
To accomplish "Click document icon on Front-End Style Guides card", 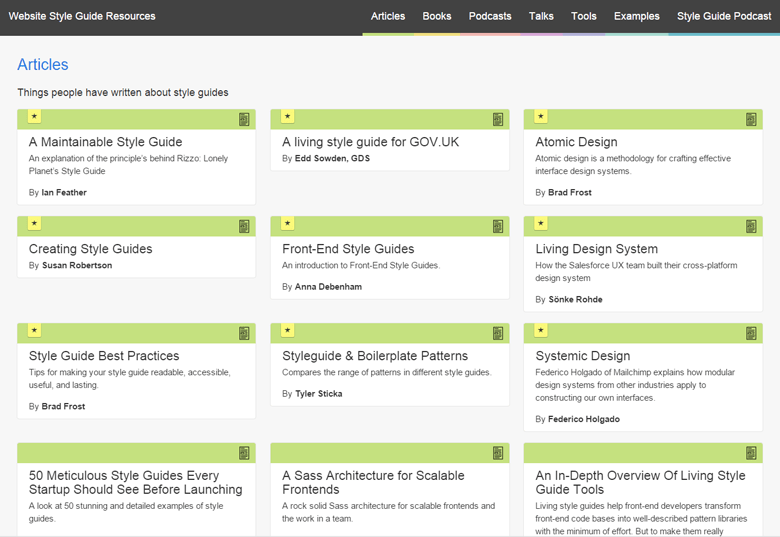I will pos(497,226).
